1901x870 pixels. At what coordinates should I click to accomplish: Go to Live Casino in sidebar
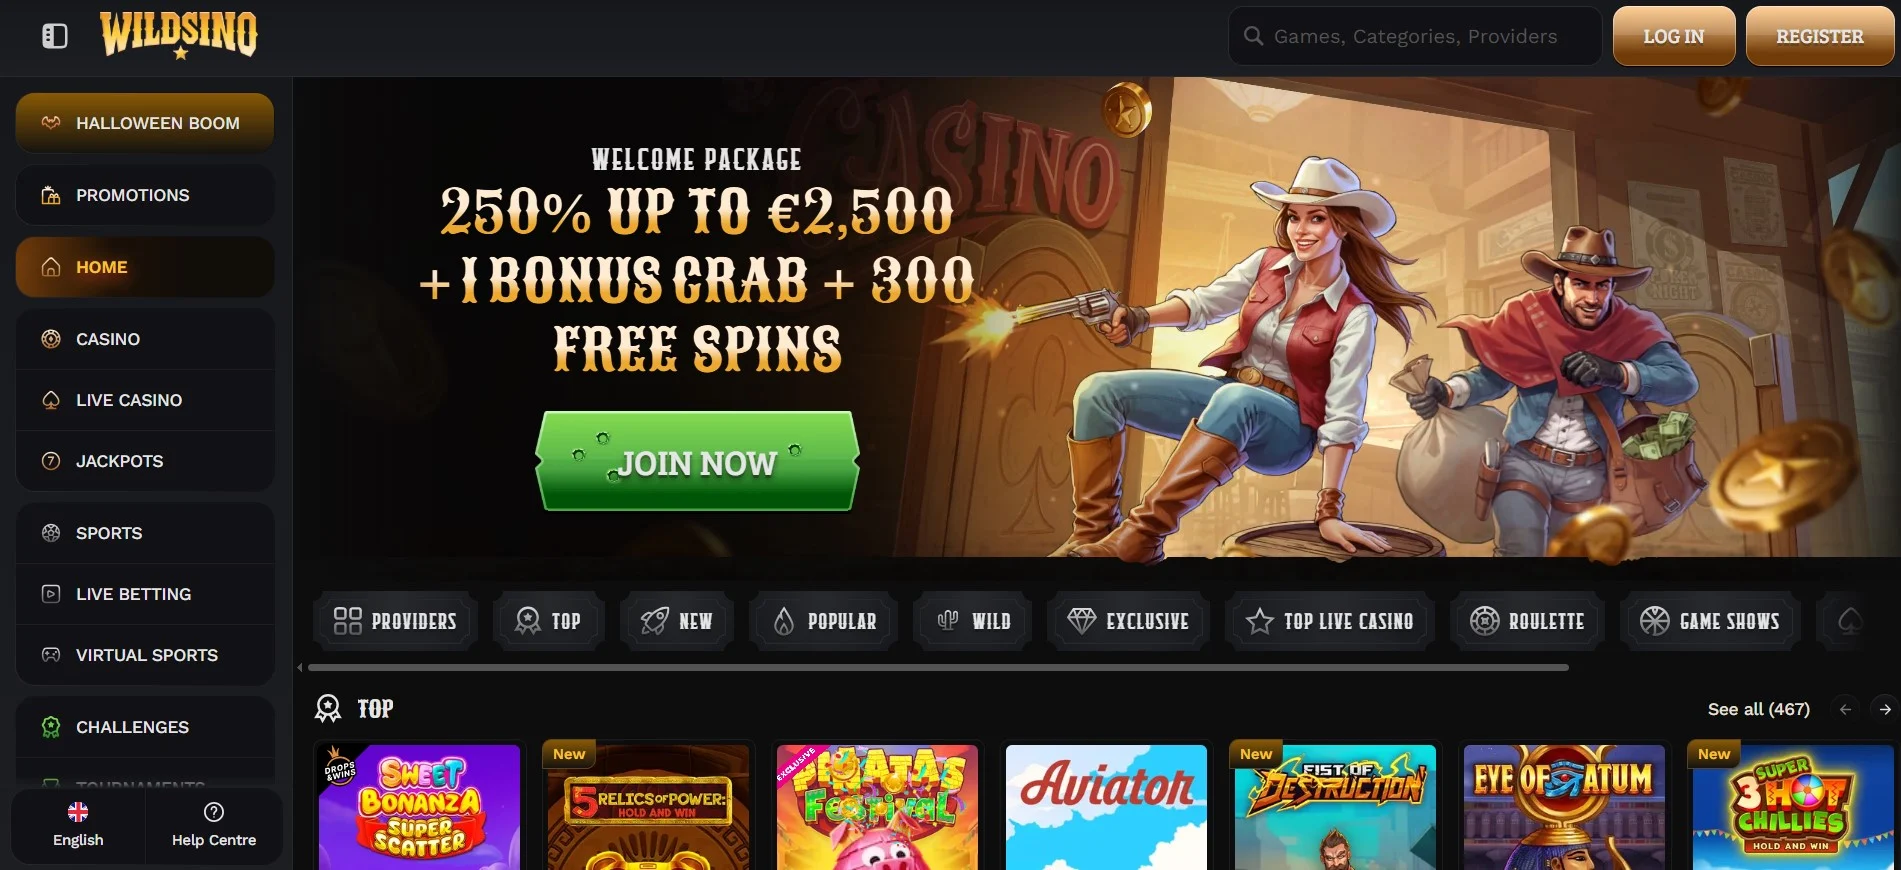(x=145, y=400)
